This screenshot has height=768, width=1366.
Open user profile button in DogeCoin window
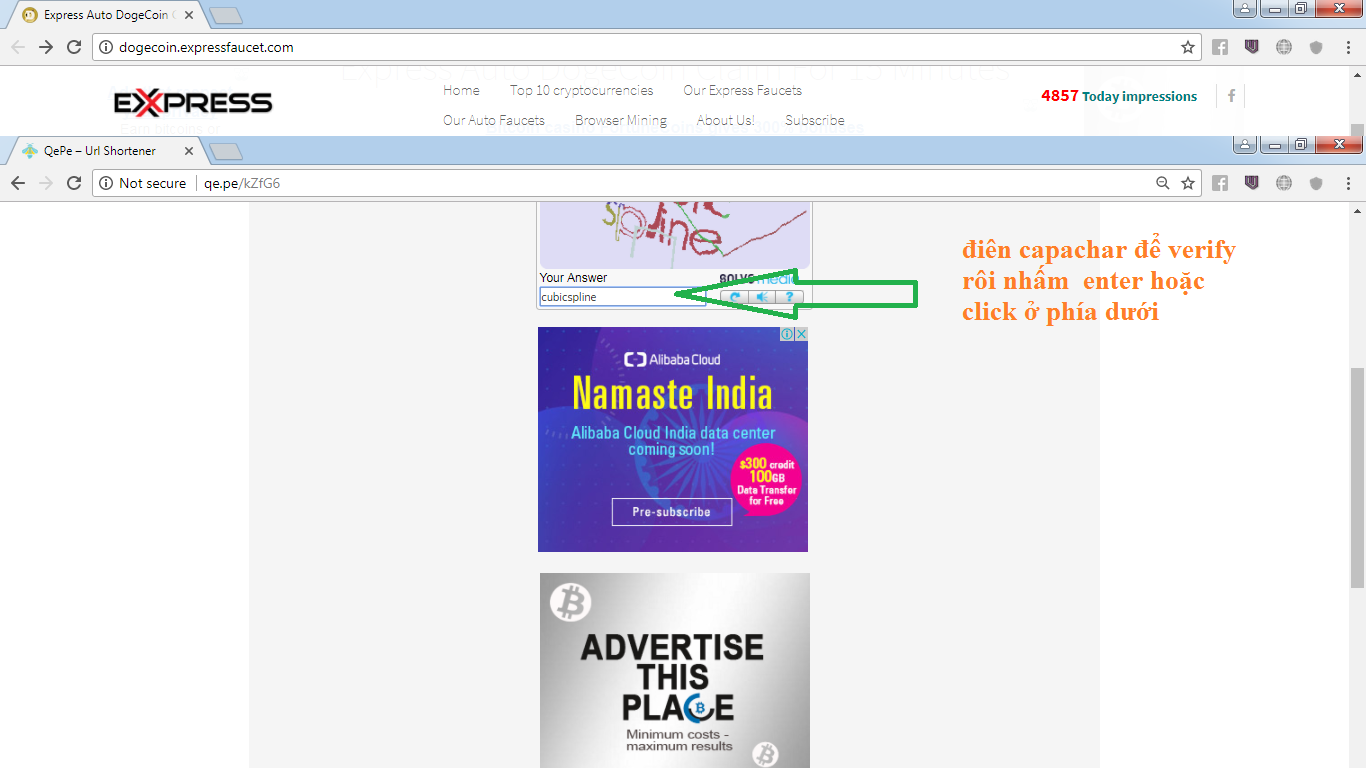pos(1245,9)
